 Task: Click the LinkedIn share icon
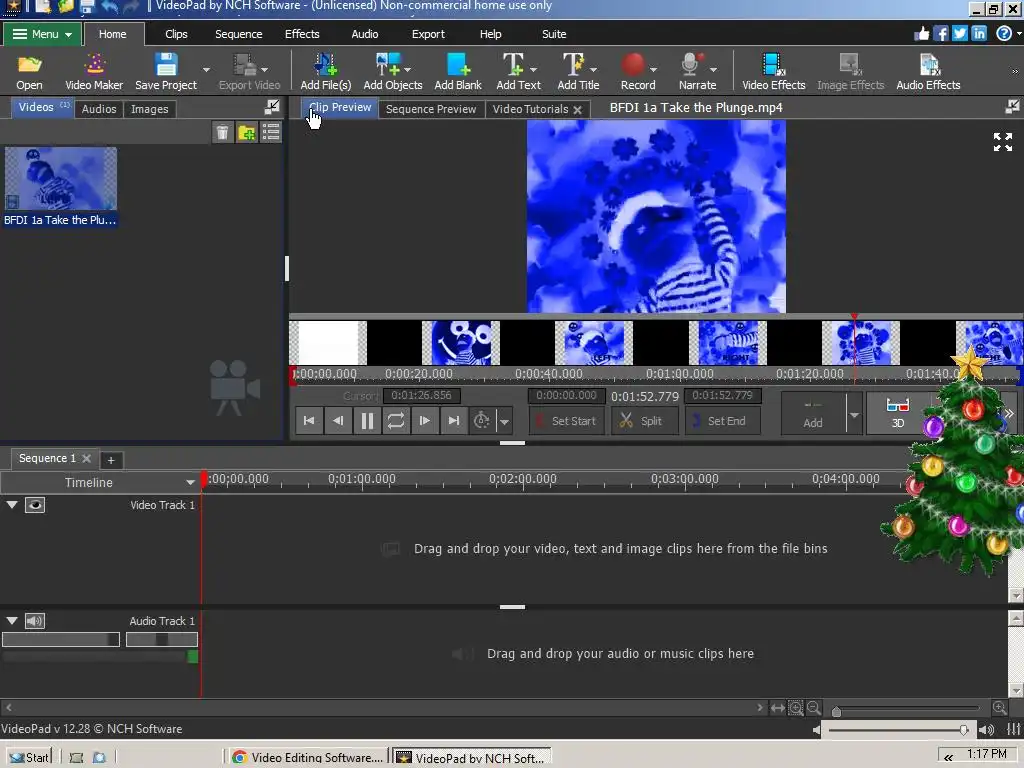click(x=979, y=33)
